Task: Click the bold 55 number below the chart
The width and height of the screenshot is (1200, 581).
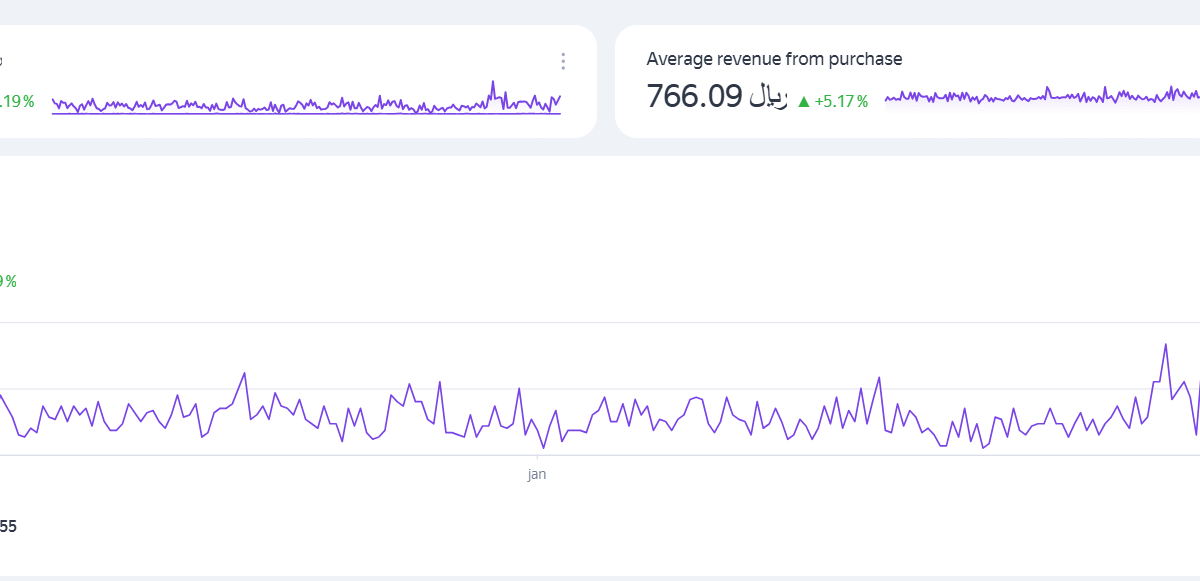Action: coord(8,526)
